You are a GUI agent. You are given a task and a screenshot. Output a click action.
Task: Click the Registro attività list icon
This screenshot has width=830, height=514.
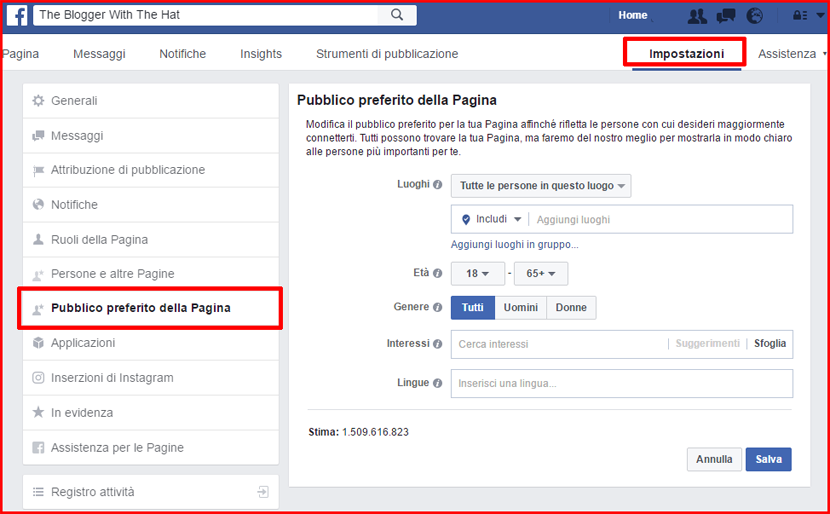[x=38, y=492]
